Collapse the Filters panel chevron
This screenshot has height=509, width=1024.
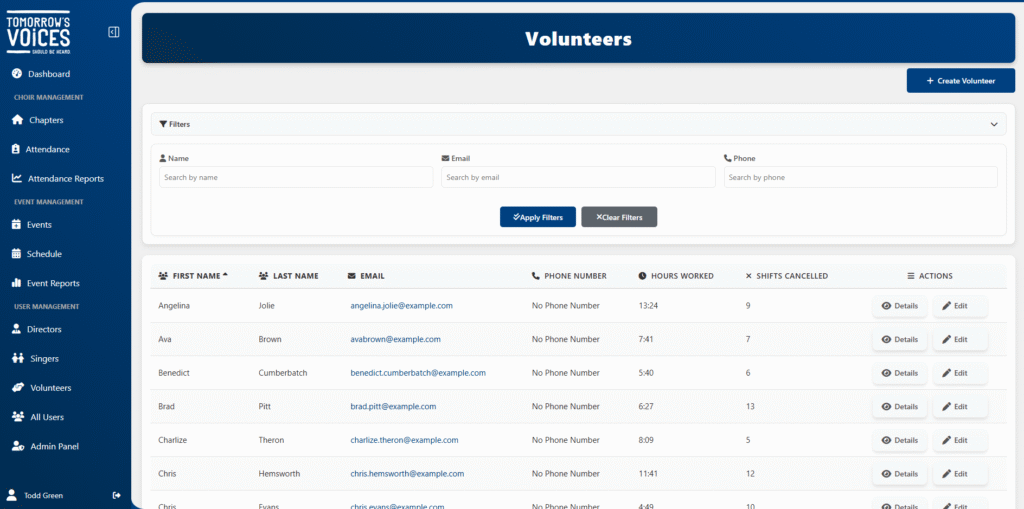point(994,125)
